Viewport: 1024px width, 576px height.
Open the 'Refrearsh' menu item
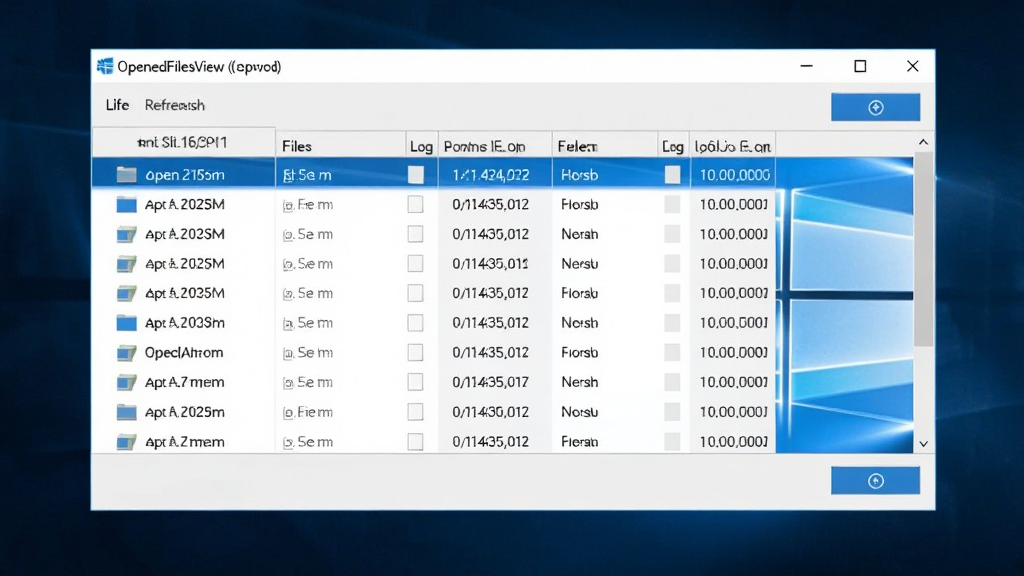click(x=174, y=105)
